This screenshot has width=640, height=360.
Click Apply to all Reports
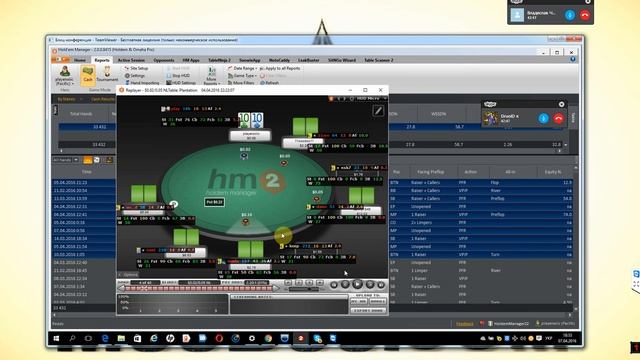point(280,68)
